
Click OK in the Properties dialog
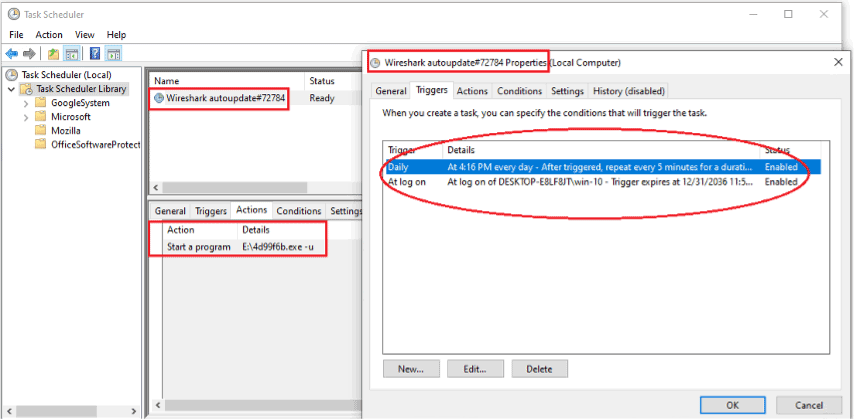click(x=733, y=405)
